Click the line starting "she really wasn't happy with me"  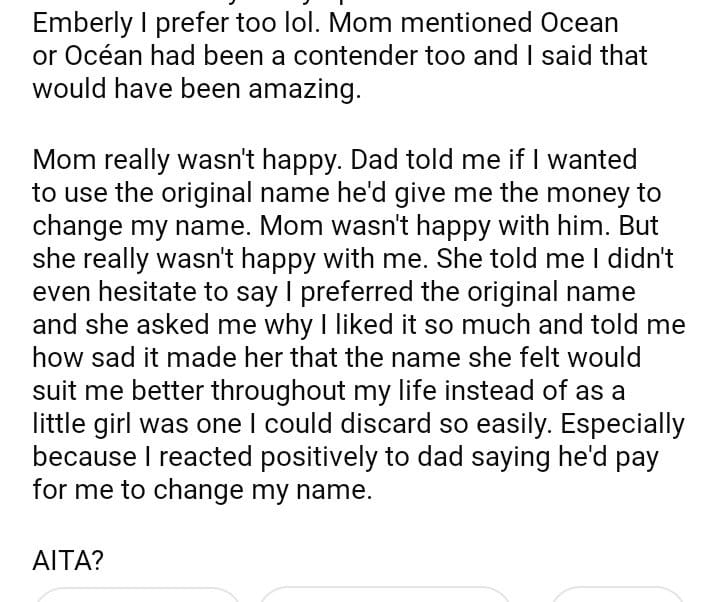pos(354,259)
